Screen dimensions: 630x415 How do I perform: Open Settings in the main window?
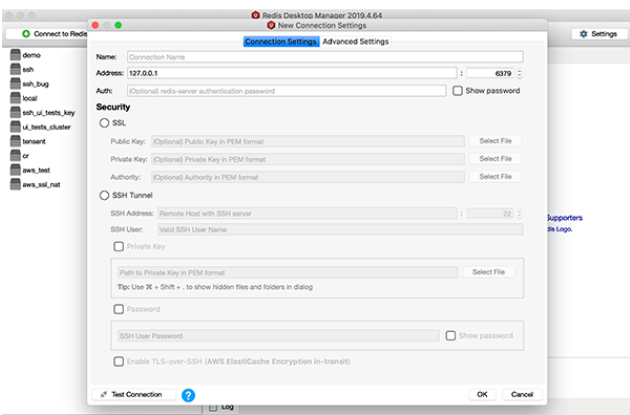tap(599, 34)
